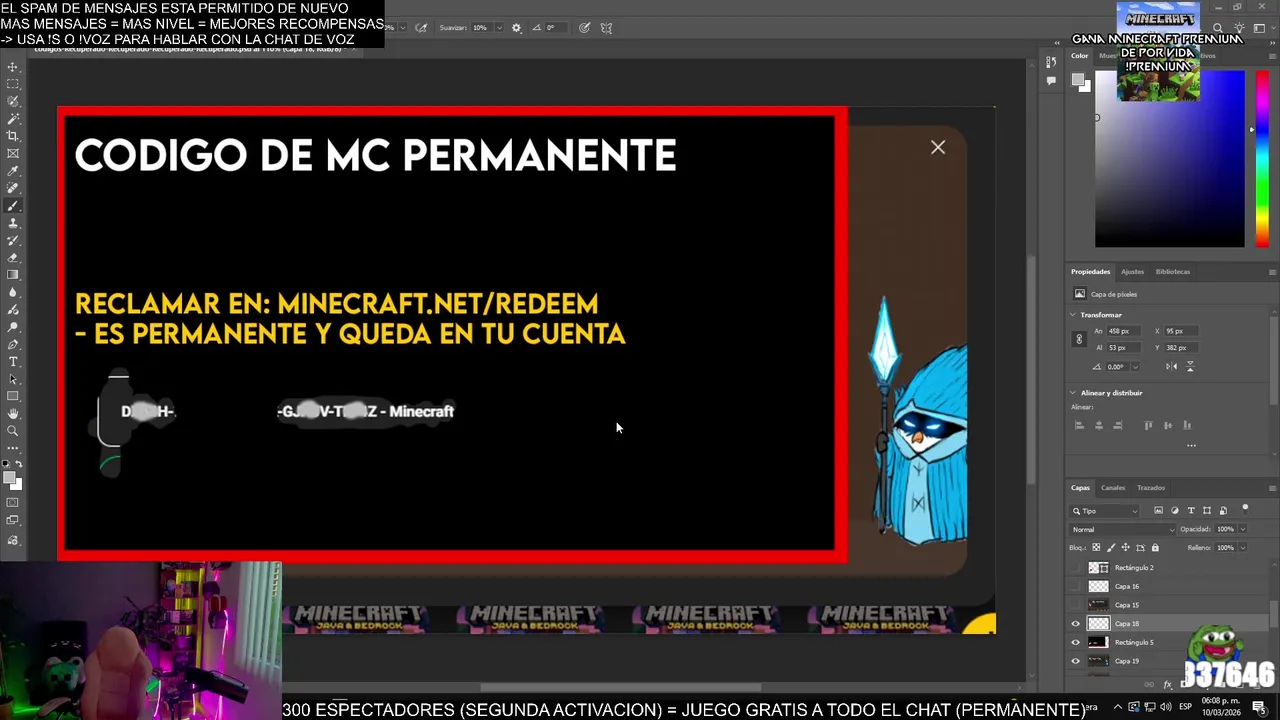Align right edges button
This screenshot has width=1280, height=720.
click(x=1119, y=425)
